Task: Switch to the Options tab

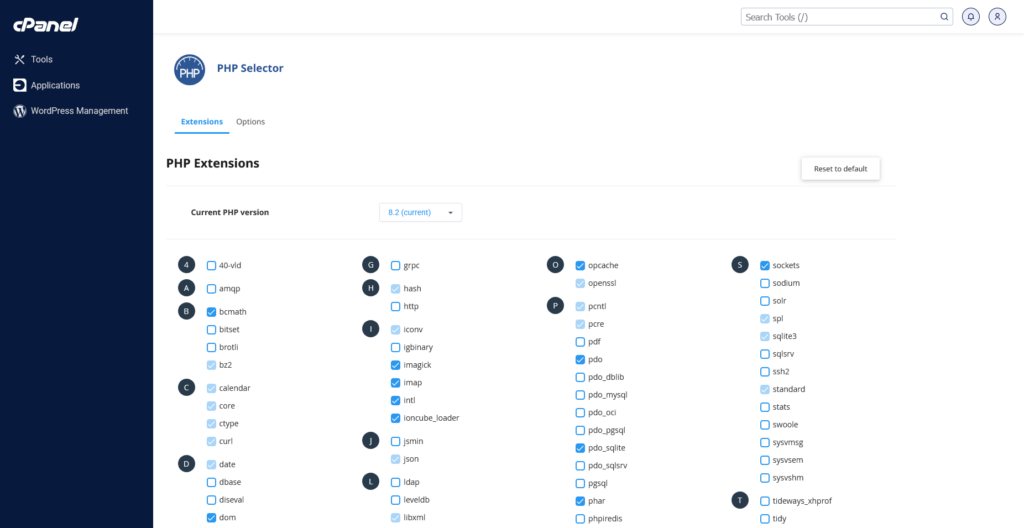Action: pyautogui.click(x=250, y=122)
